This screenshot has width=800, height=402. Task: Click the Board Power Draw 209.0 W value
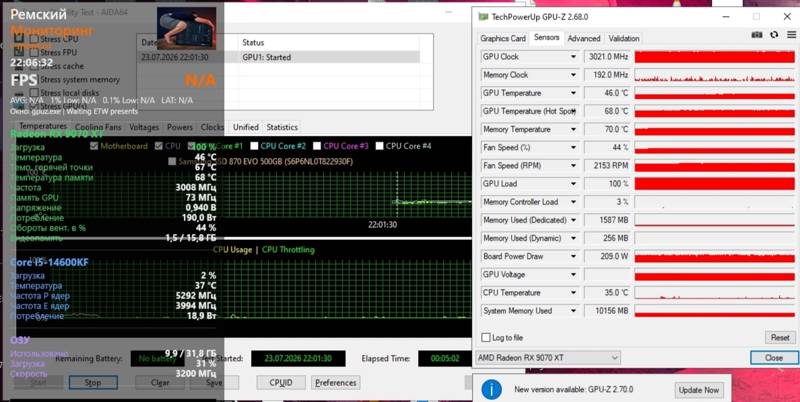[607, 256]
